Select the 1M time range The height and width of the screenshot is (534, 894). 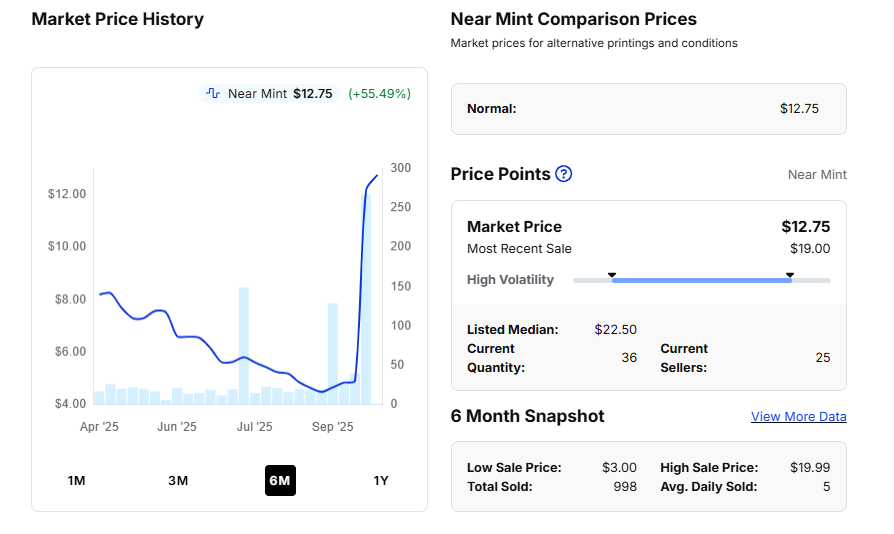pos(76,481)
